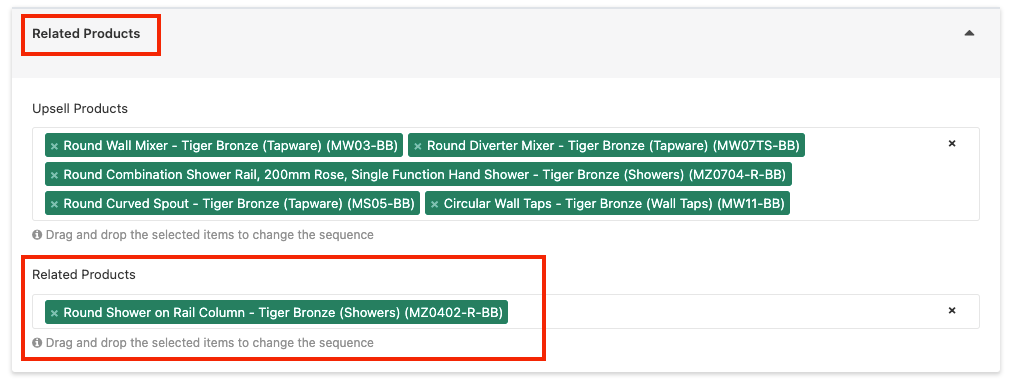
Task: Click the Related Products panel header title
Action: 86,33
